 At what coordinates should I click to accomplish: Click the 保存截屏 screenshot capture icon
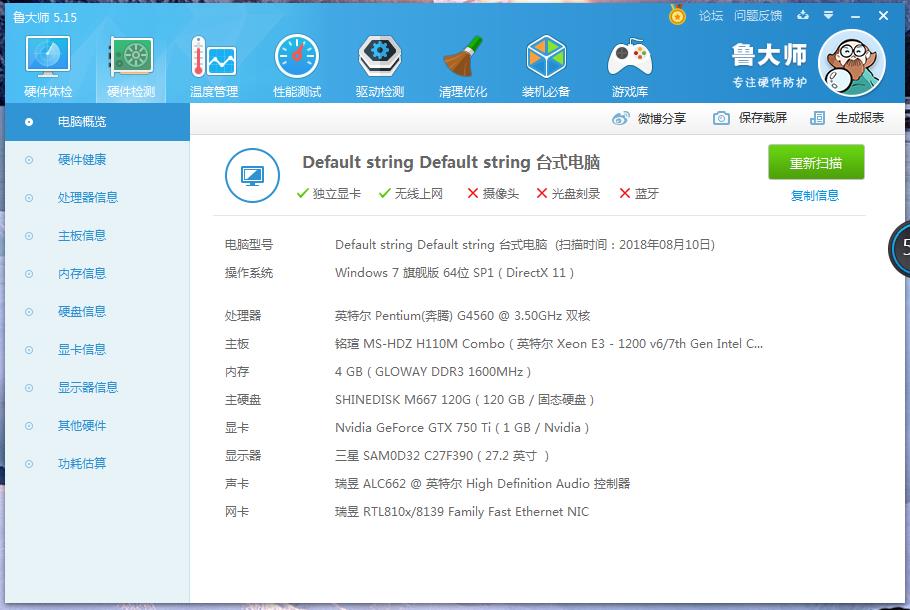(x=746, y=118)
